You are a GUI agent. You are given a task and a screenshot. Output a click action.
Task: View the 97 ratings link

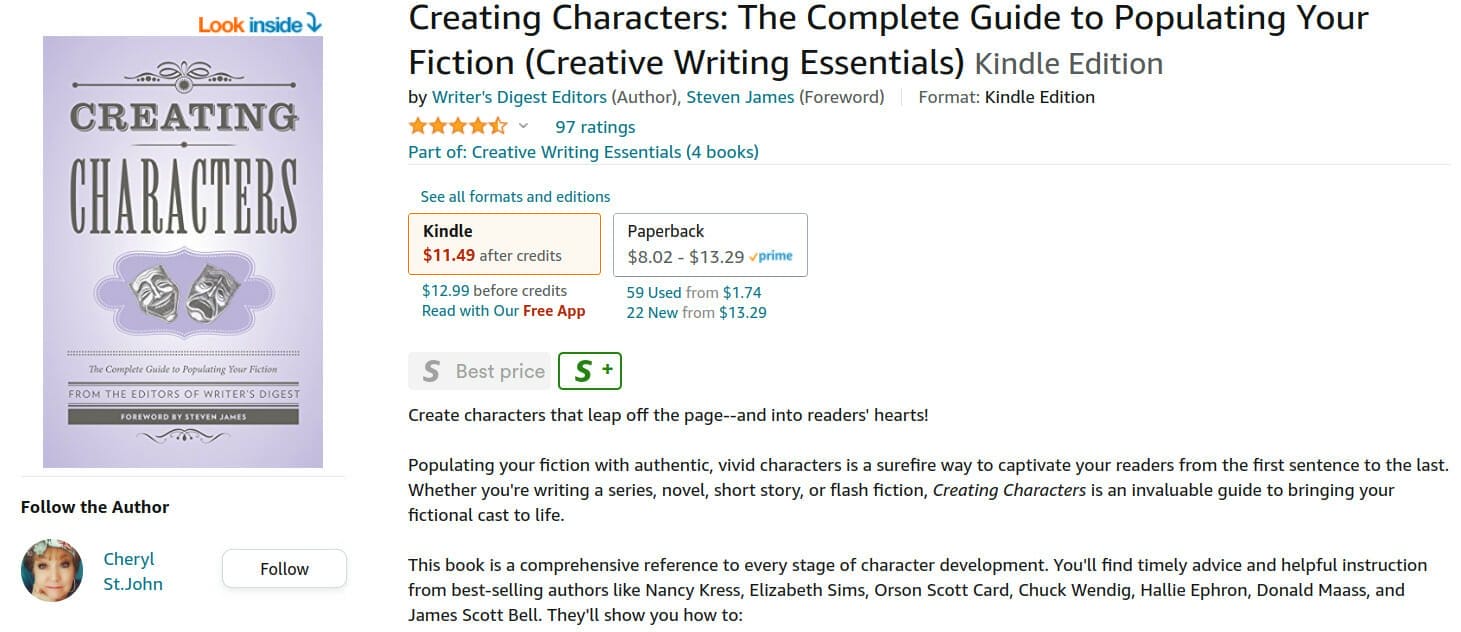point(595,127)
